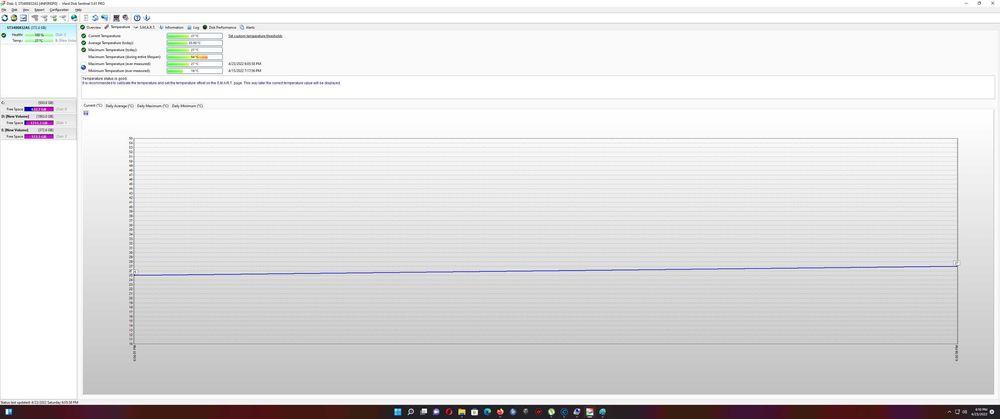Image resolution: width=1000 pixels, height=419 pixels.
Task: Open the Windows Start menu
Action: (398, 412)
